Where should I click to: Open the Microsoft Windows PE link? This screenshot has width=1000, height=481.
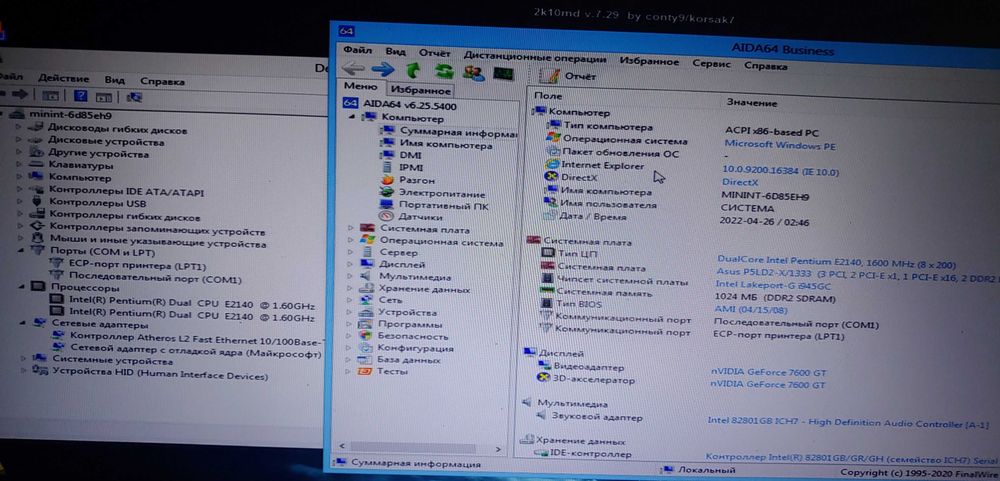pyautogui.click(x=779, y=145)
